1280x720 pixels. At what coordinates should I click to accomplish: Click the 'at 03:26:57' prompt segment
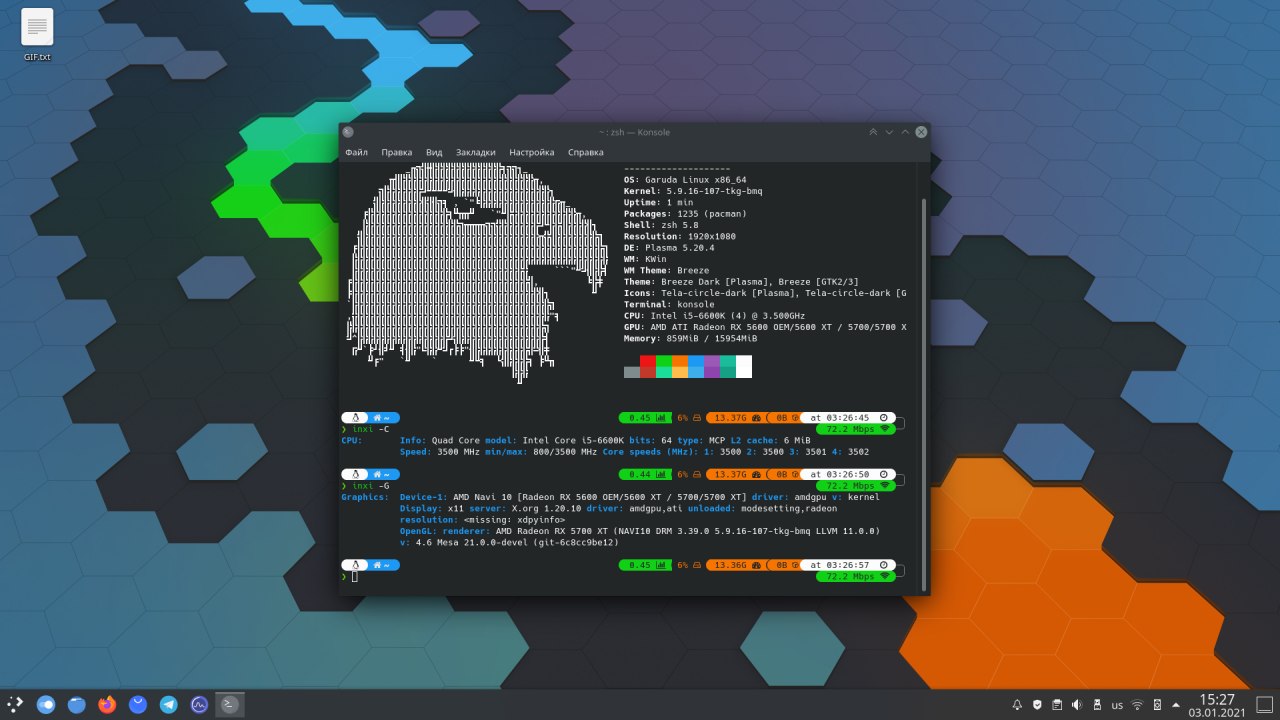click(x=849, y=565)
